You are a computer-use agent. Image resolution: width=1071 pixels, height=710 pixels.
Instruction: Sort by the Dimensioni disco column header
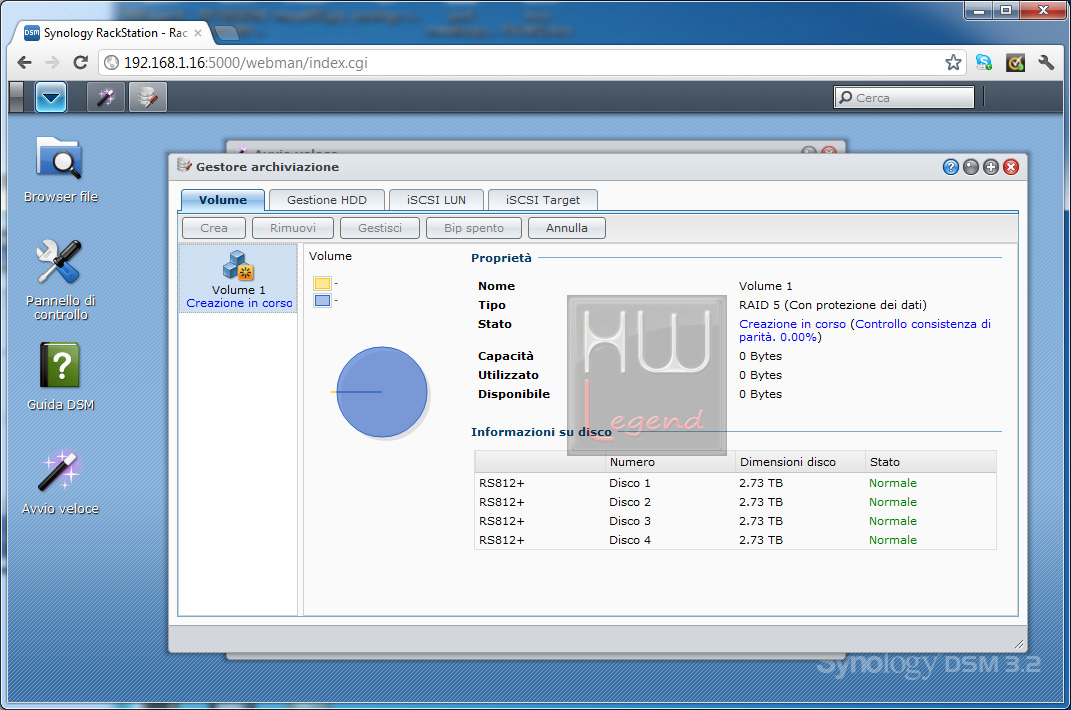pyautogui.click(x=800, y=462)
